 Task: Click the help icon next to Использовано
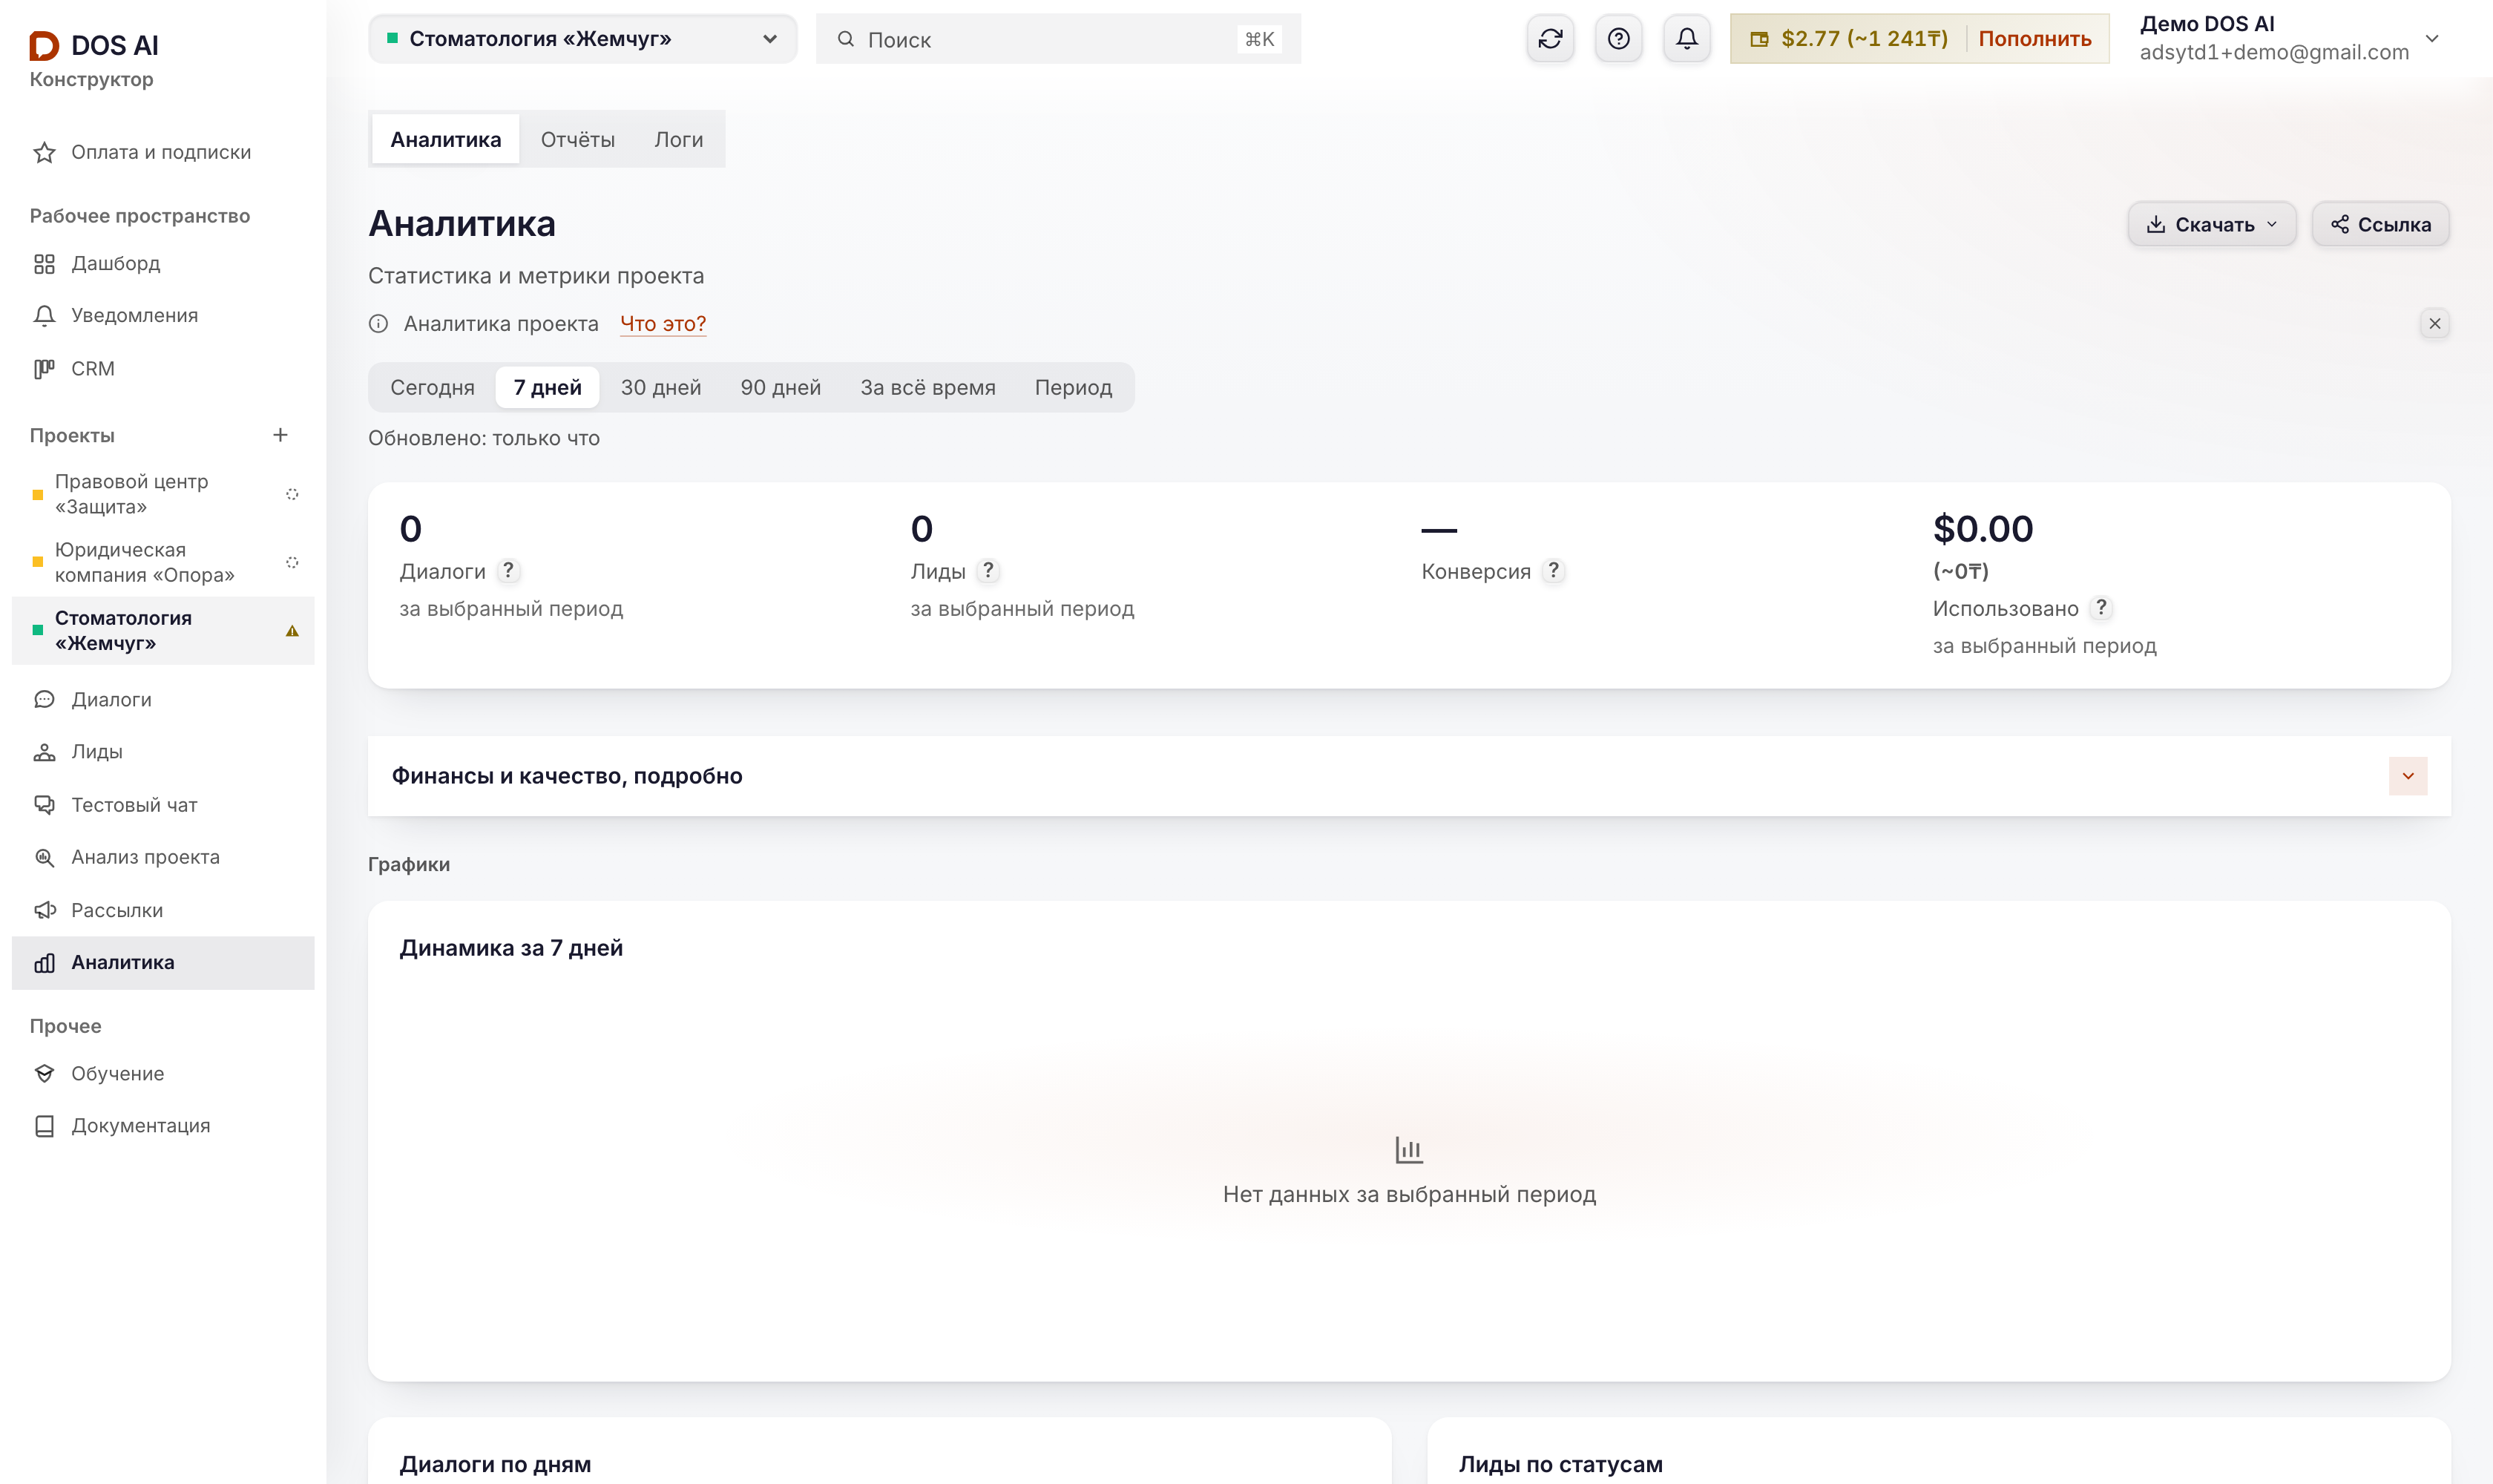pyautogui.click(x=2101, y=607)
